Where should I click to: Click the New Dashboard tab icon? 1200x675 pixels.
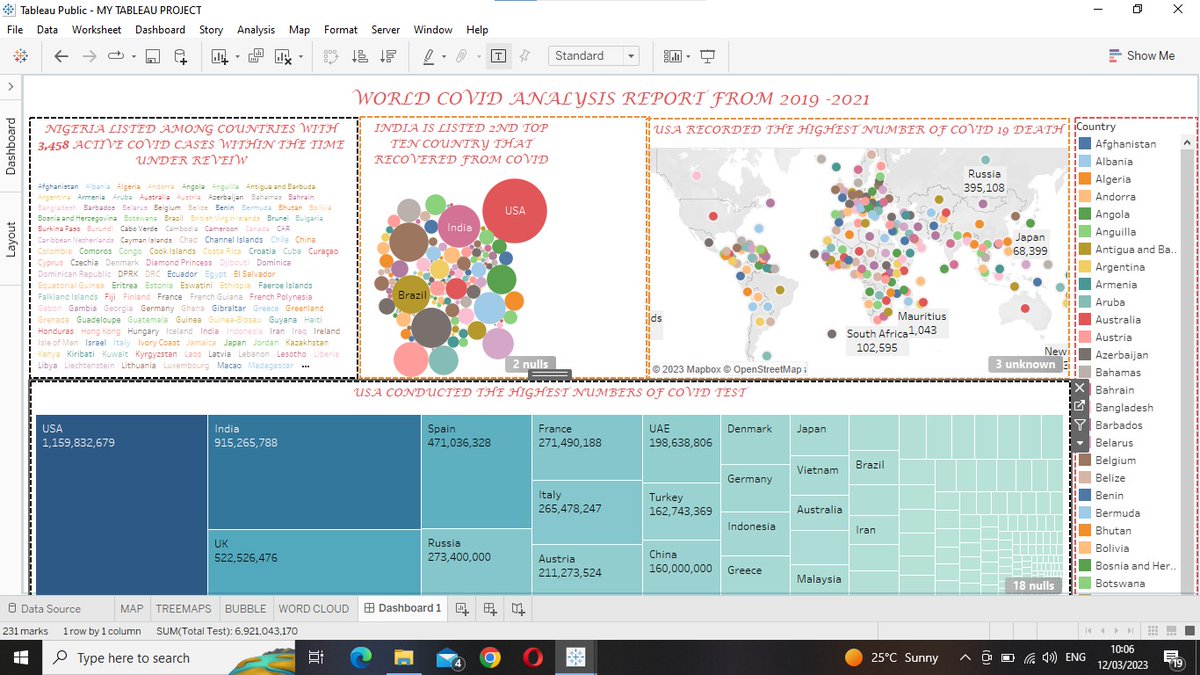pos(490,608)
